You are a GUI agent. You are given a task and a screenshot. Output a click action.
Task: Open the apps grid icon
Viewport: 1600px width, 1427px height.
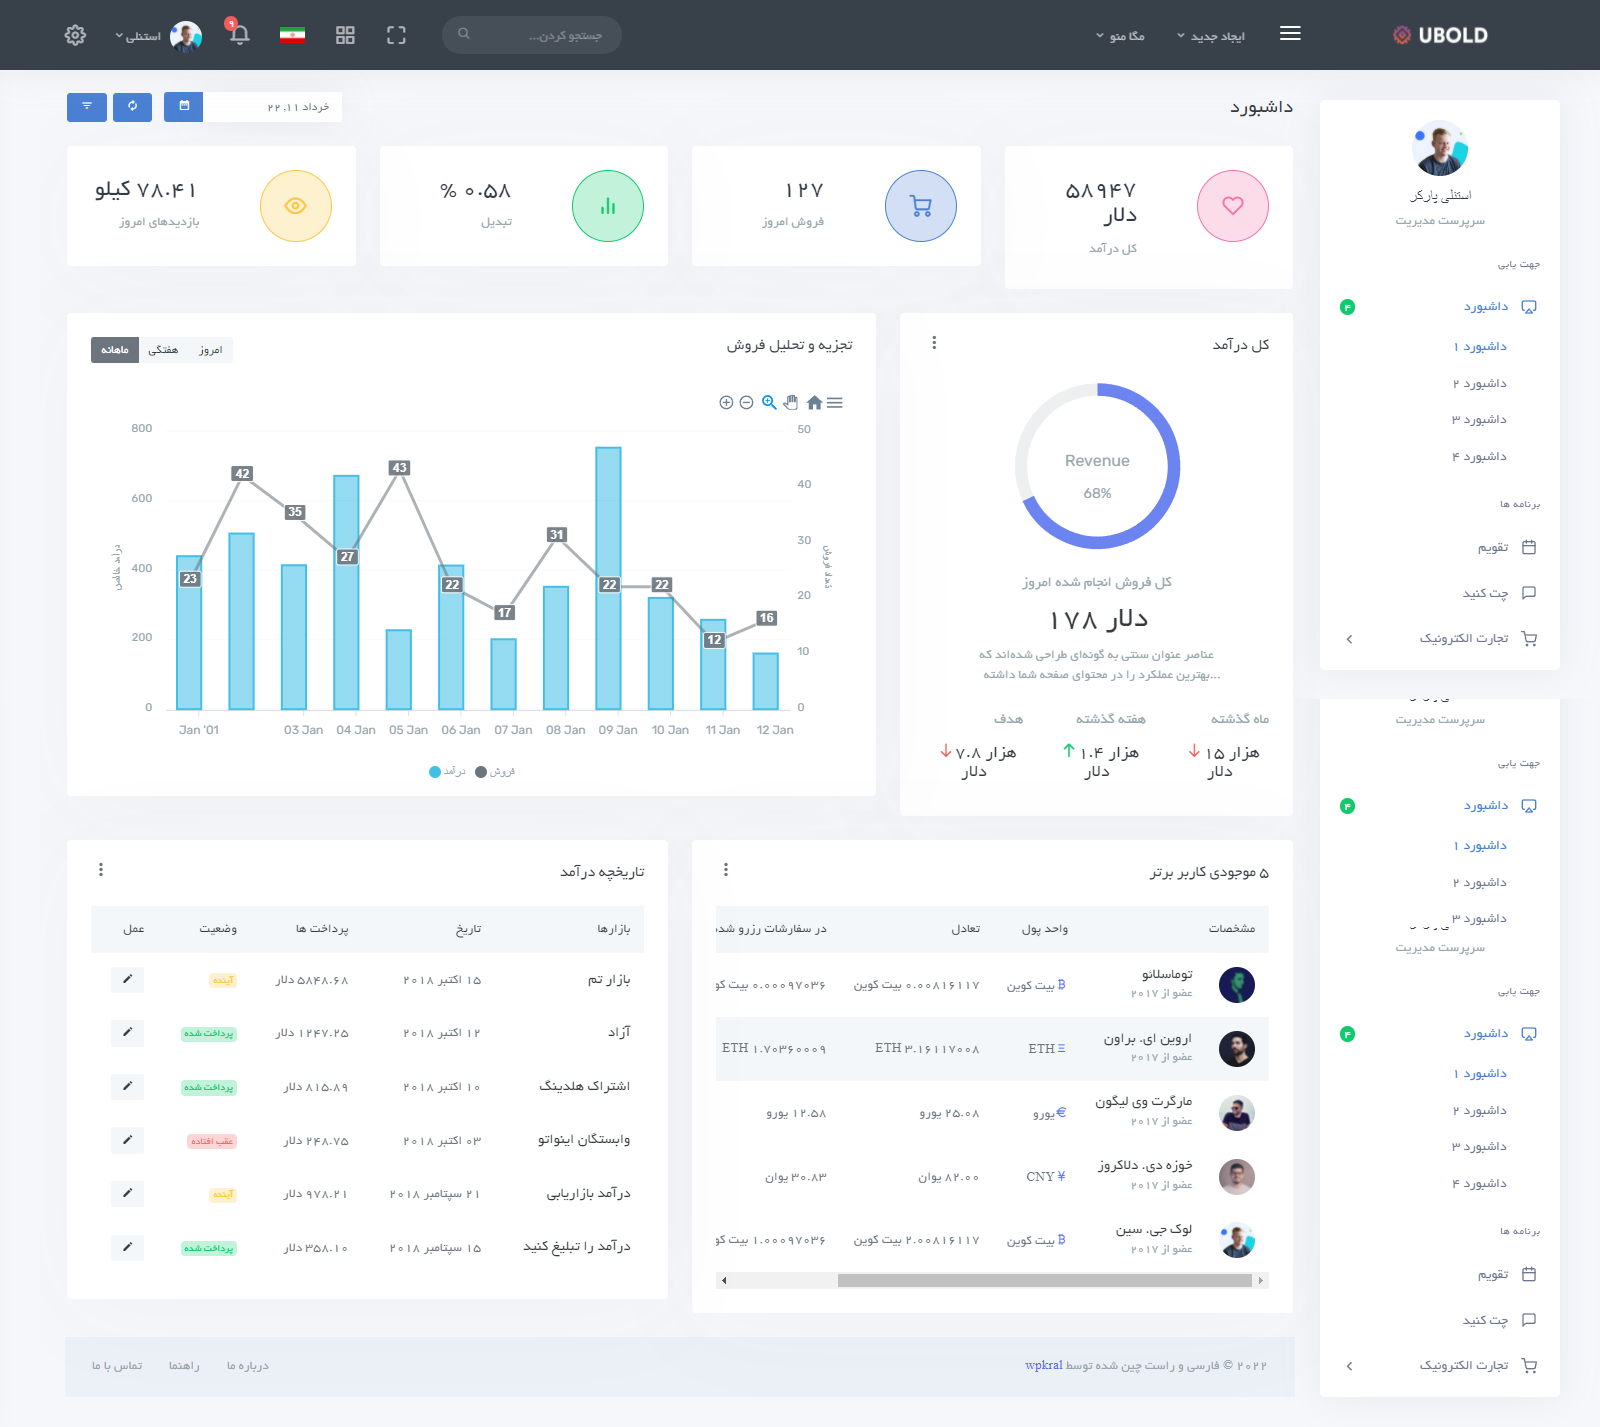[x=345, y=35]
